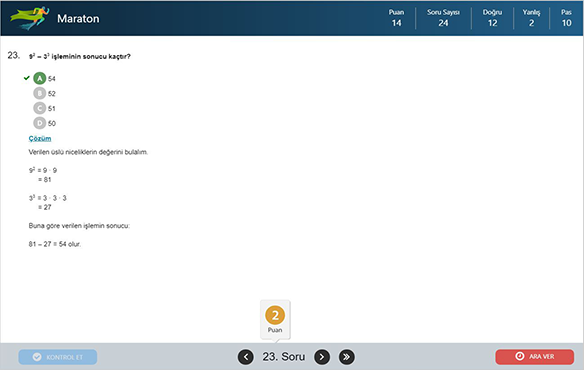Click the '= 81' solution line

[44, 180]
